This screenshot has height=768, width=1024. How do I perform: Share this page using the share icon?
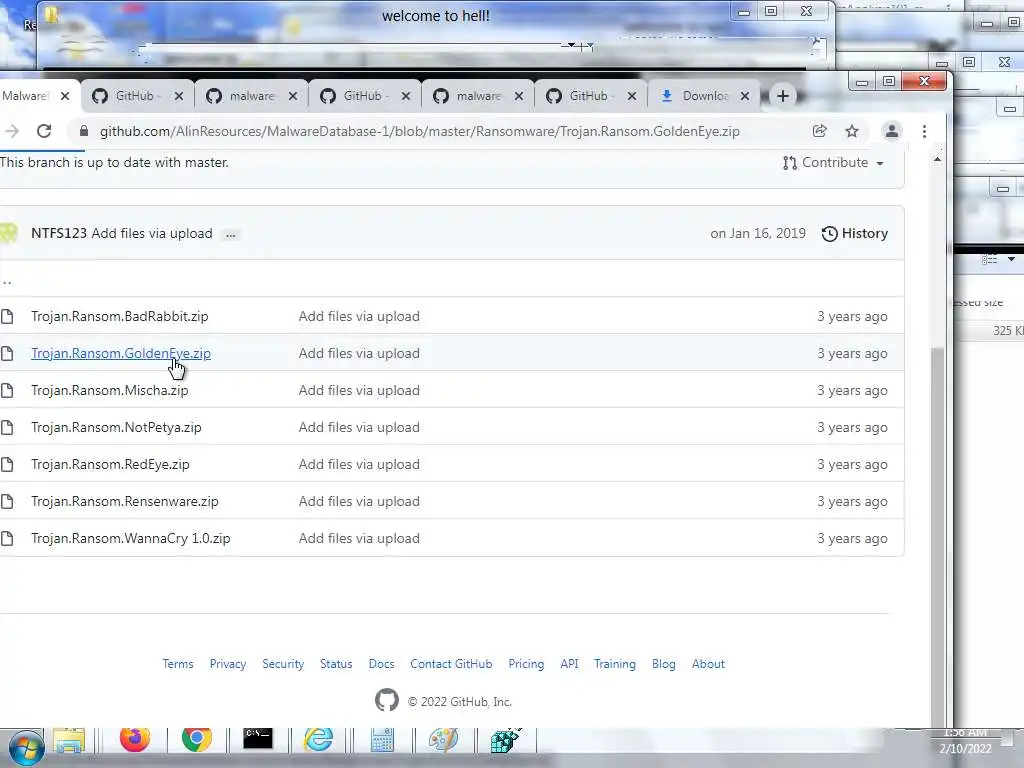coord(820,131)
